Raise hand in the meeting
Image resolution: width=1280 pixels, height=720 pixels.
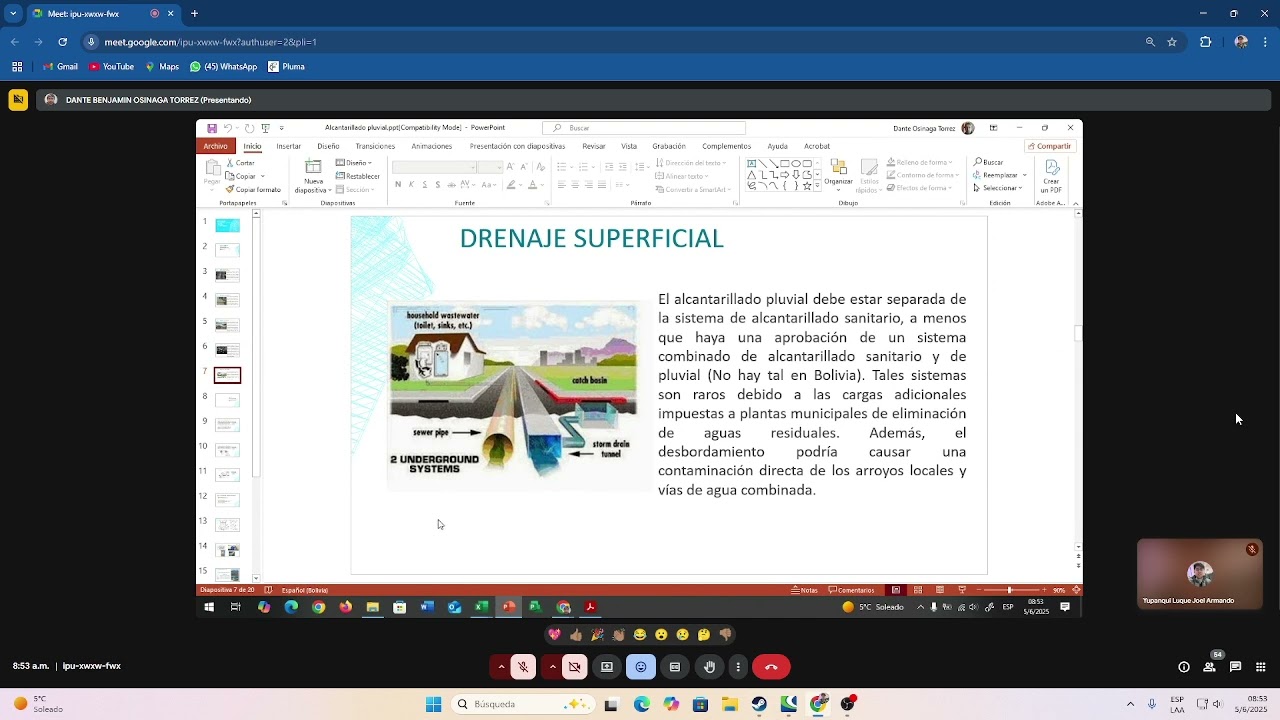709,667
